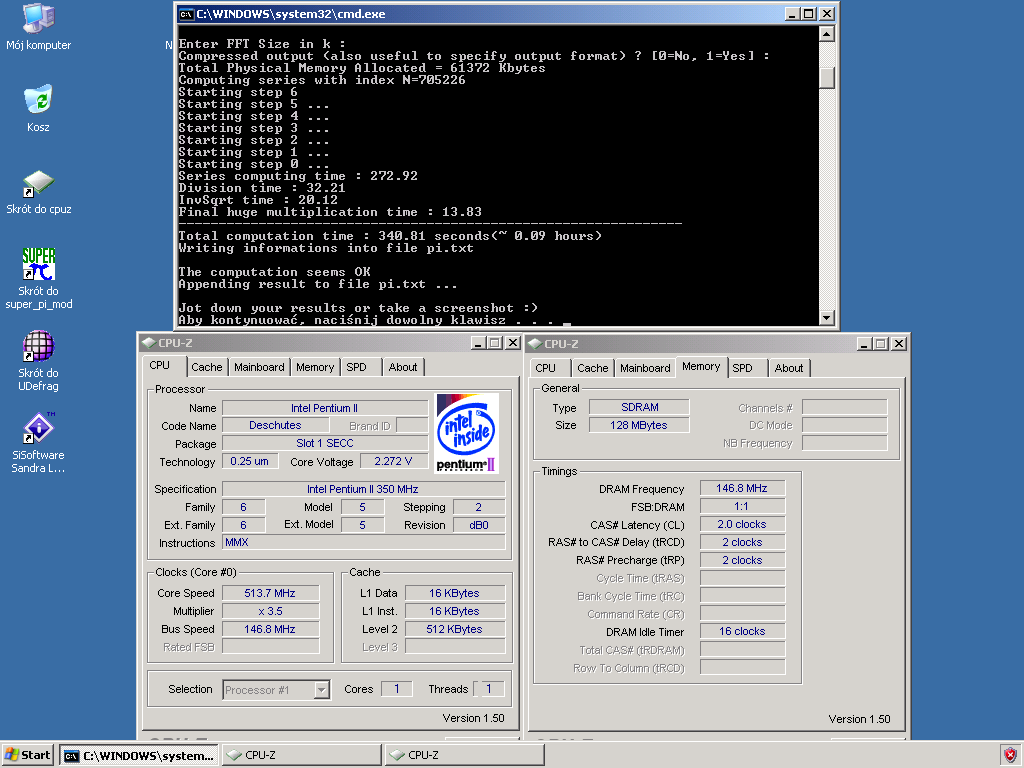Click the Threads count field

pyautogui.click(x=488, y=688)
